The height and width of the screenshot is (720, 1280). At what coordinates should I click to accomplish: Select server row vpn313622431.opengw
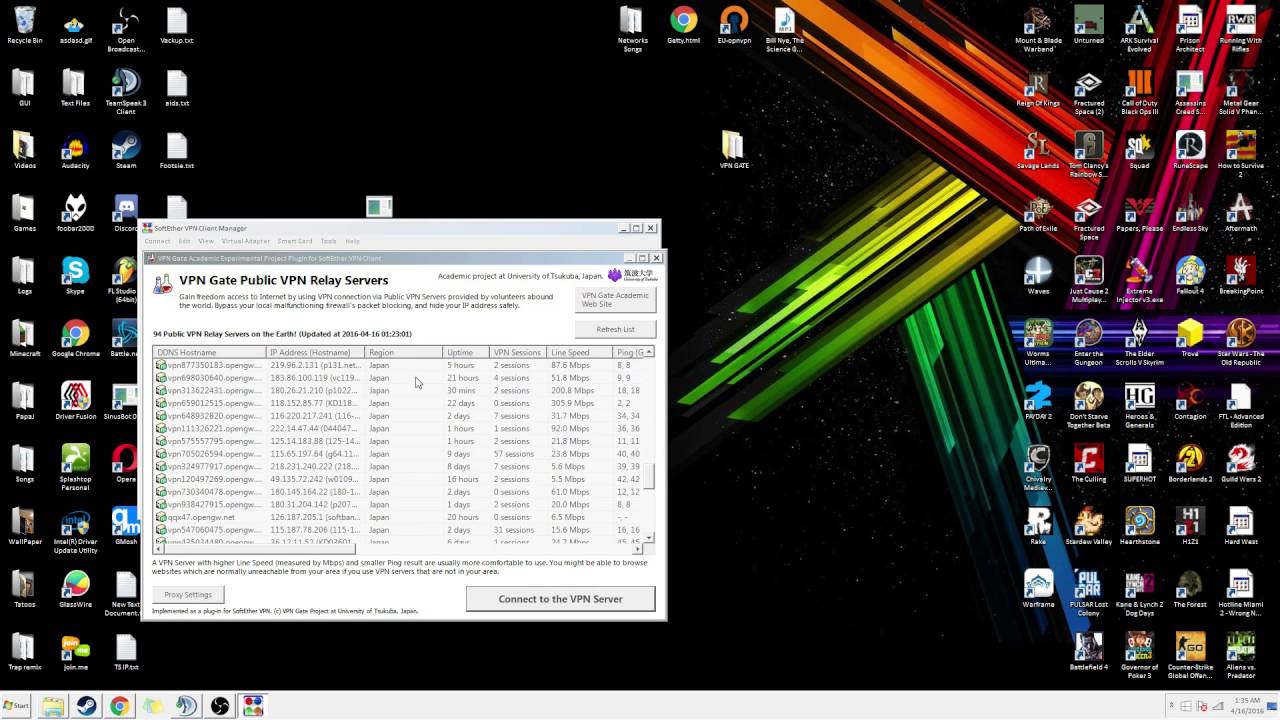tap(399, 390)
